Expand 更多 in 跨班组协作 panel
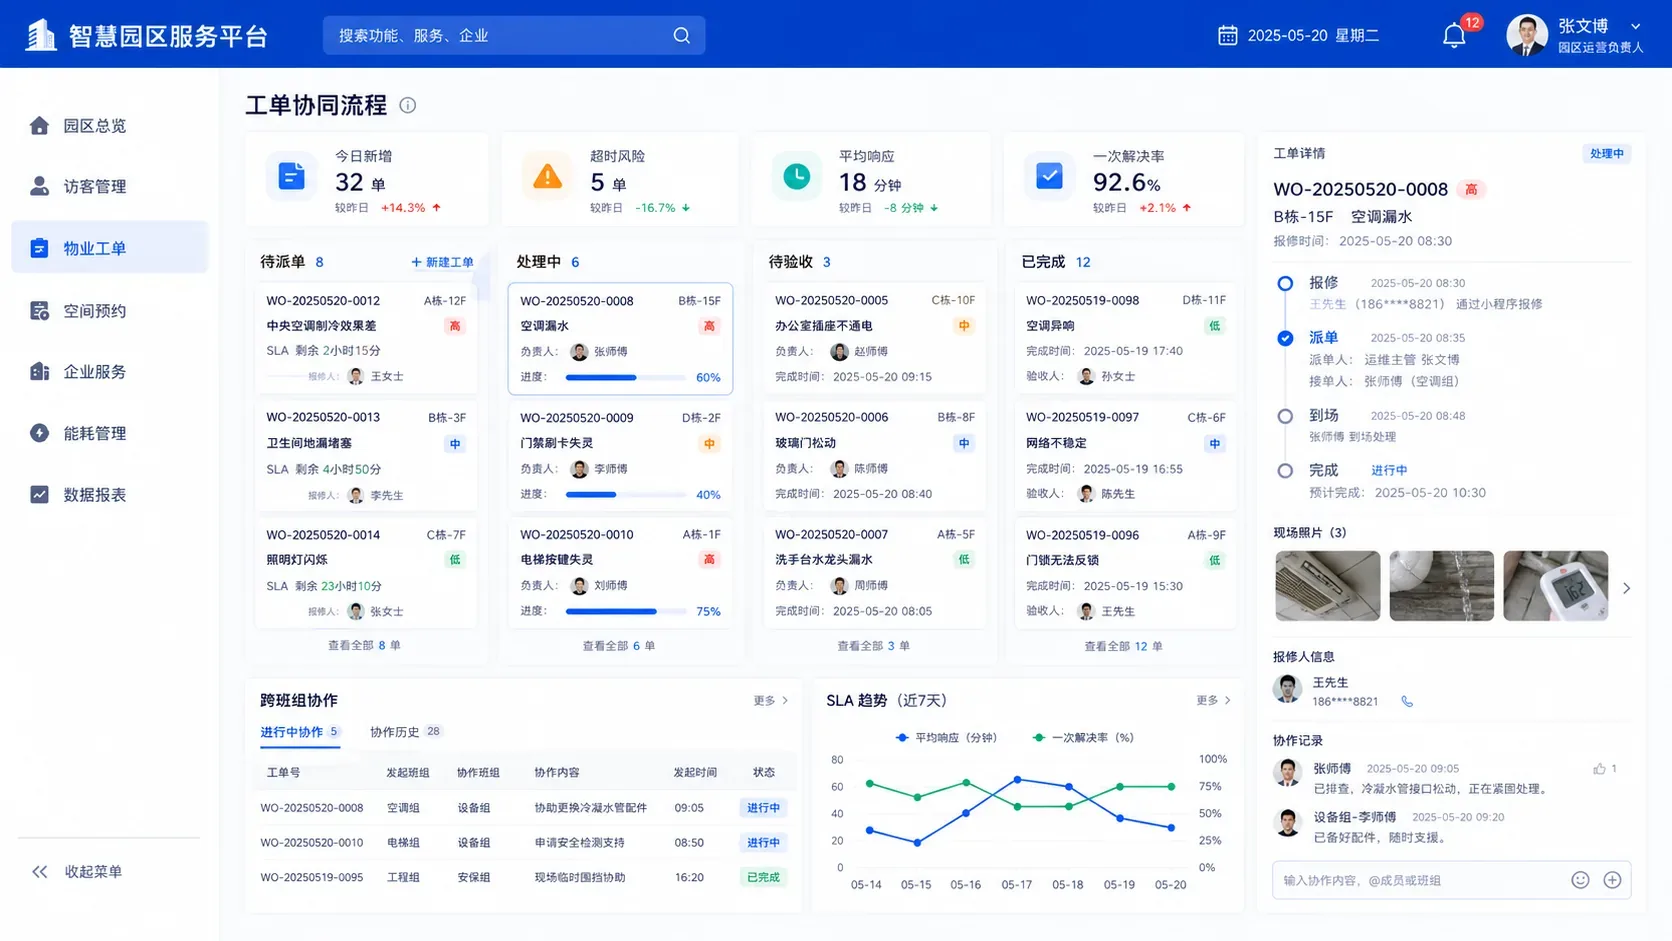The width and height of the screenshot is (1672, 941). pyautogui.click(x=771, y=701)
